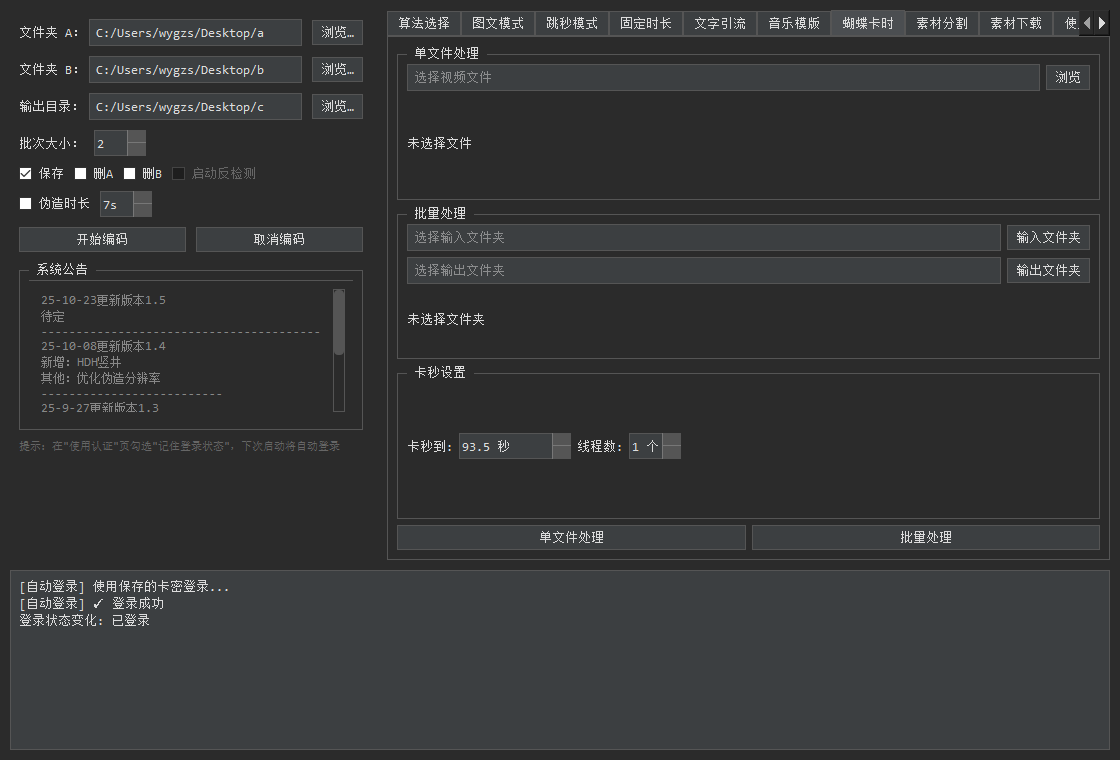Open the 音乐模版 tab
1120x760 pixels.
pyautogui.click(x=793, y=22)
